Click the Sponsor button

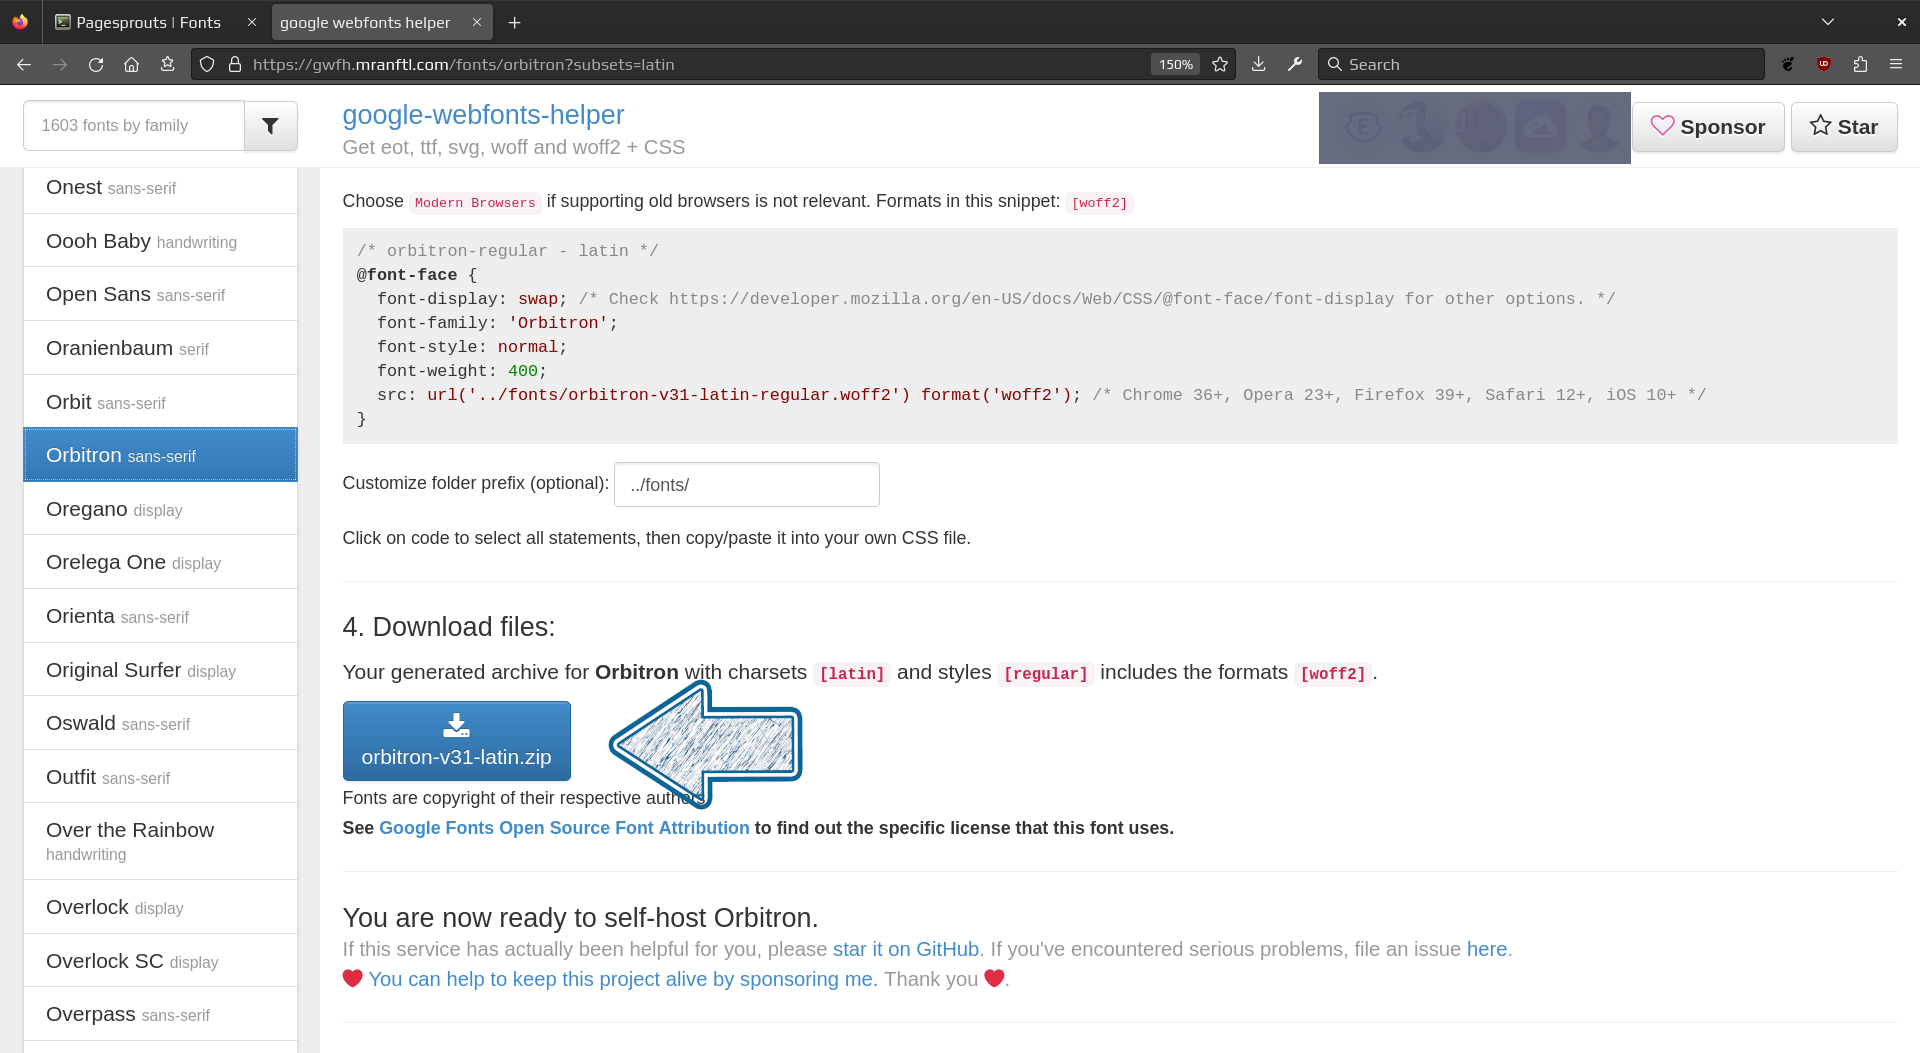(1708, 127)
